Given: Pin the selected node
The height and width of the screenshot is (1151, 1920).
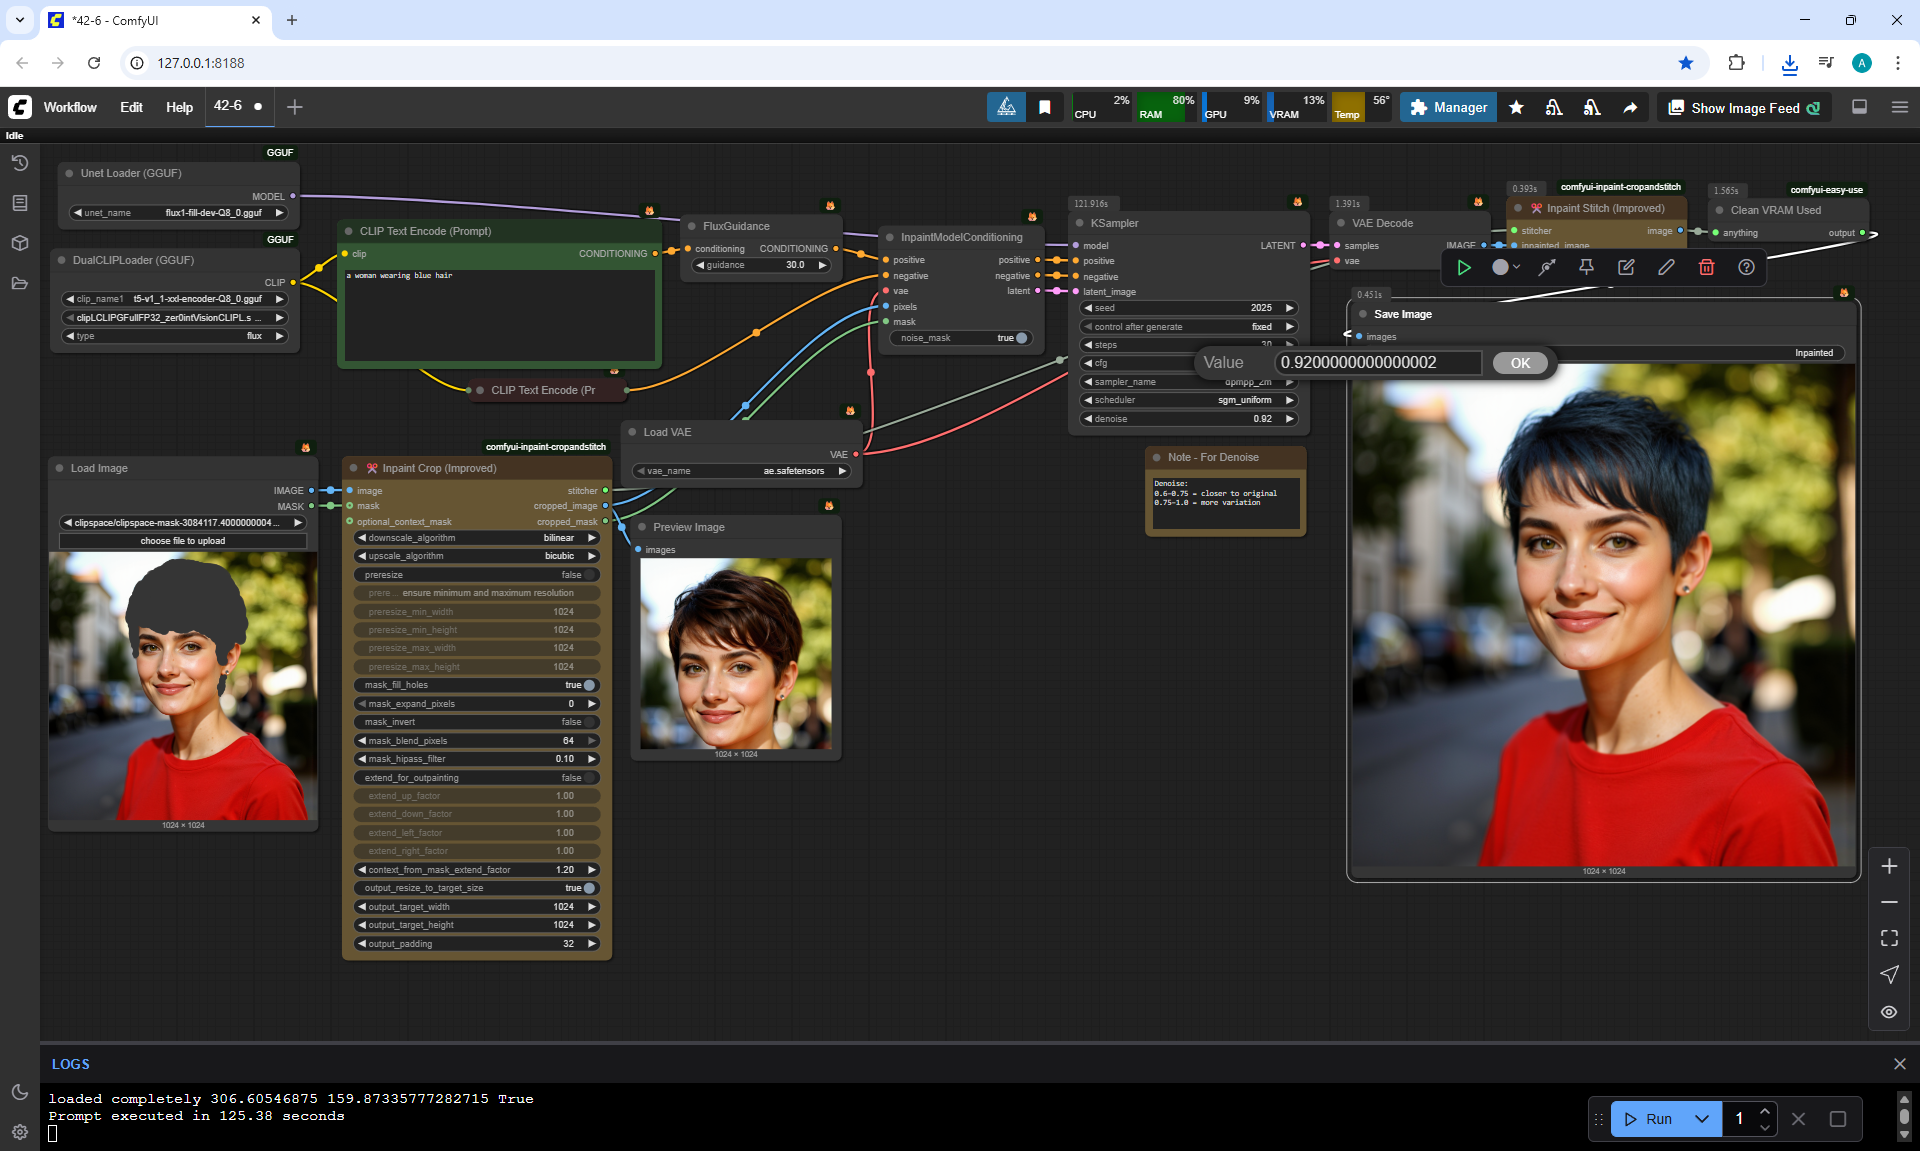Looking at the screenshot, I should point(1586,267).
